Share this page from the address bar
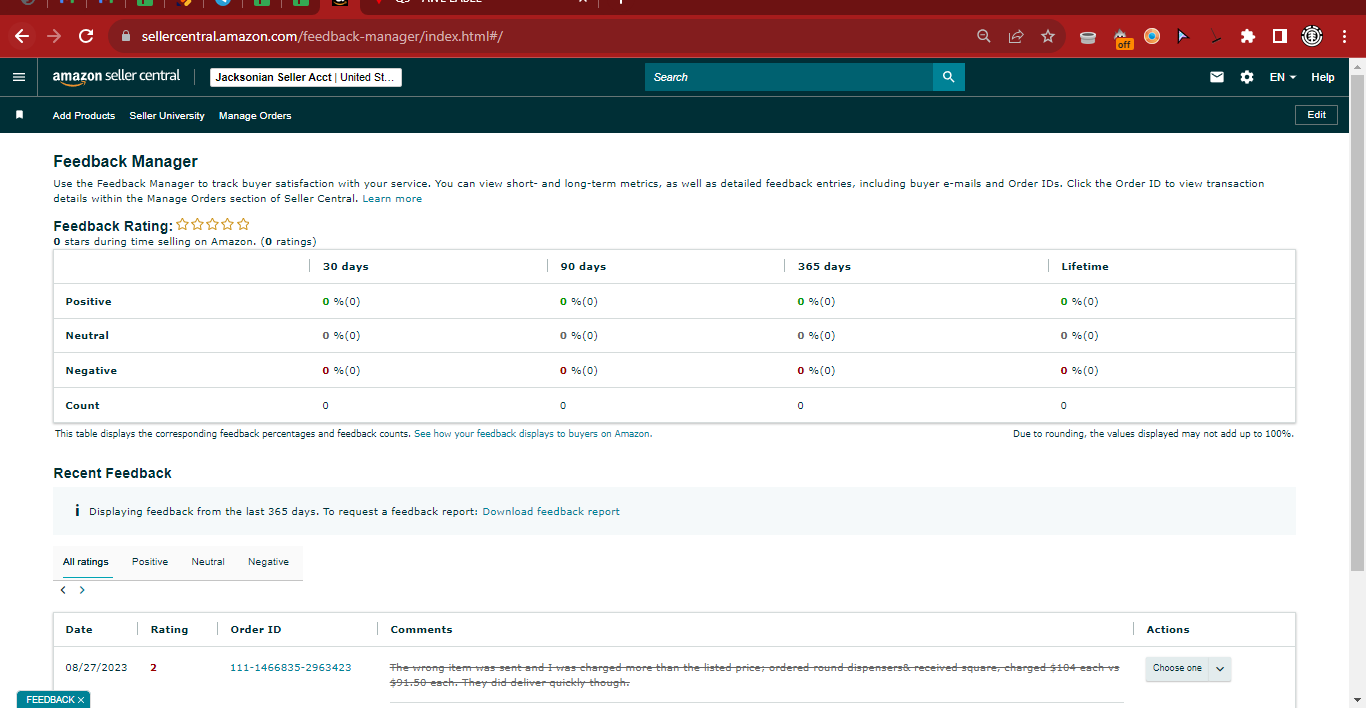The width and height of the screenshot is (1366, 708). [x=1016, y=36]
